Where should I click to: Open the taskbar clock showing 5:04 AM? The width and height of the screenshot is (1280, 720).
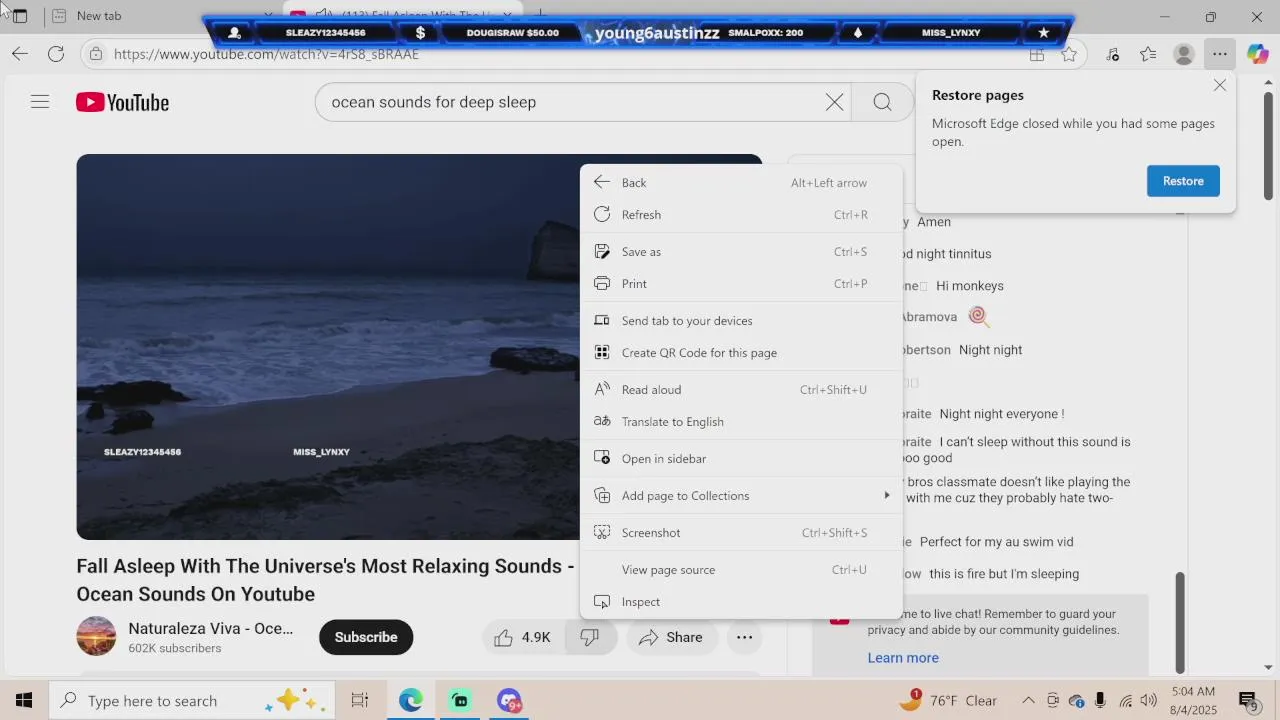tap(1193, 700)
